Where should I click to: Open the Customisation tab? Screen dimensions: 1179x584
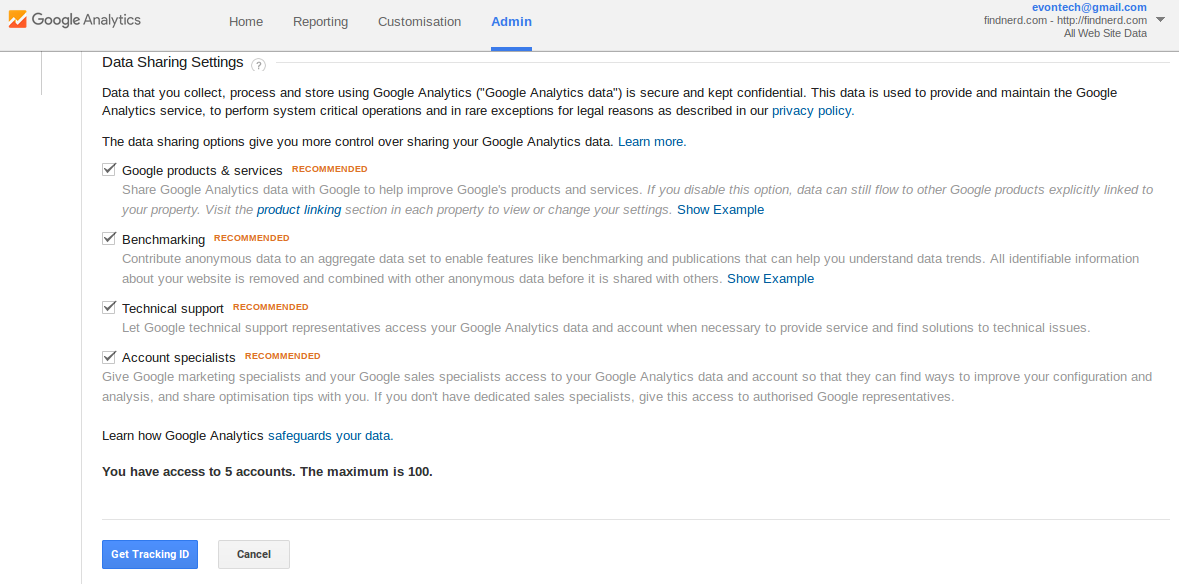pos(420,22)
